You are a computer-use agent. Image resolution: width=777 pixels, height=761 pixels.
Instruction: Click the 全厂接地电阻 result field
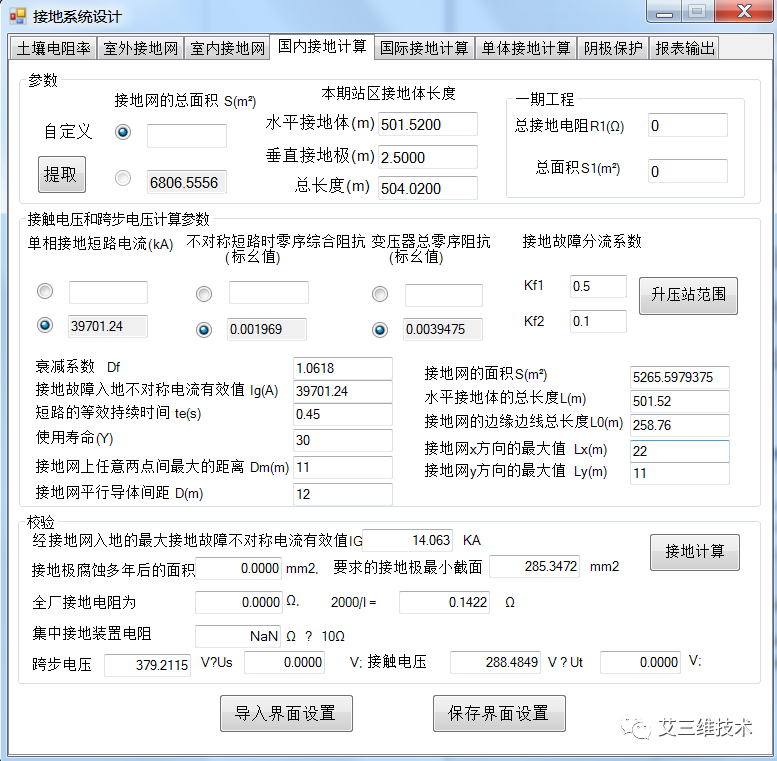tap(239, 602)
